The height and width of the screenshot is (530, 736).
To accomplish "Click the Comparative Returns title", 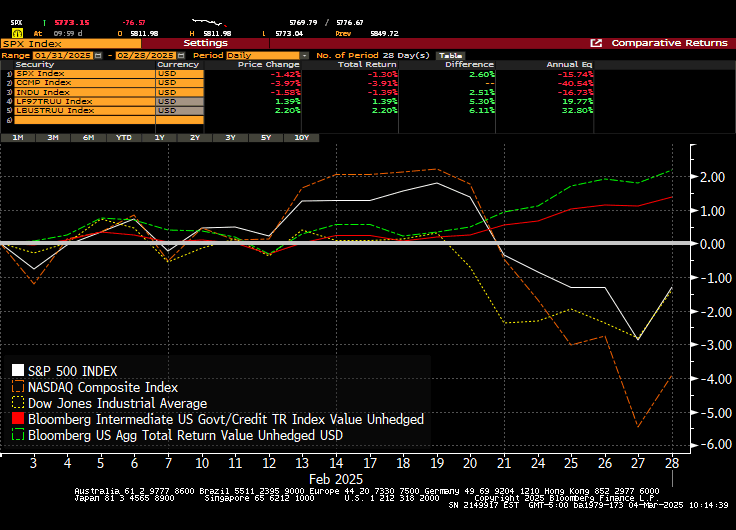I will point(669,43).
